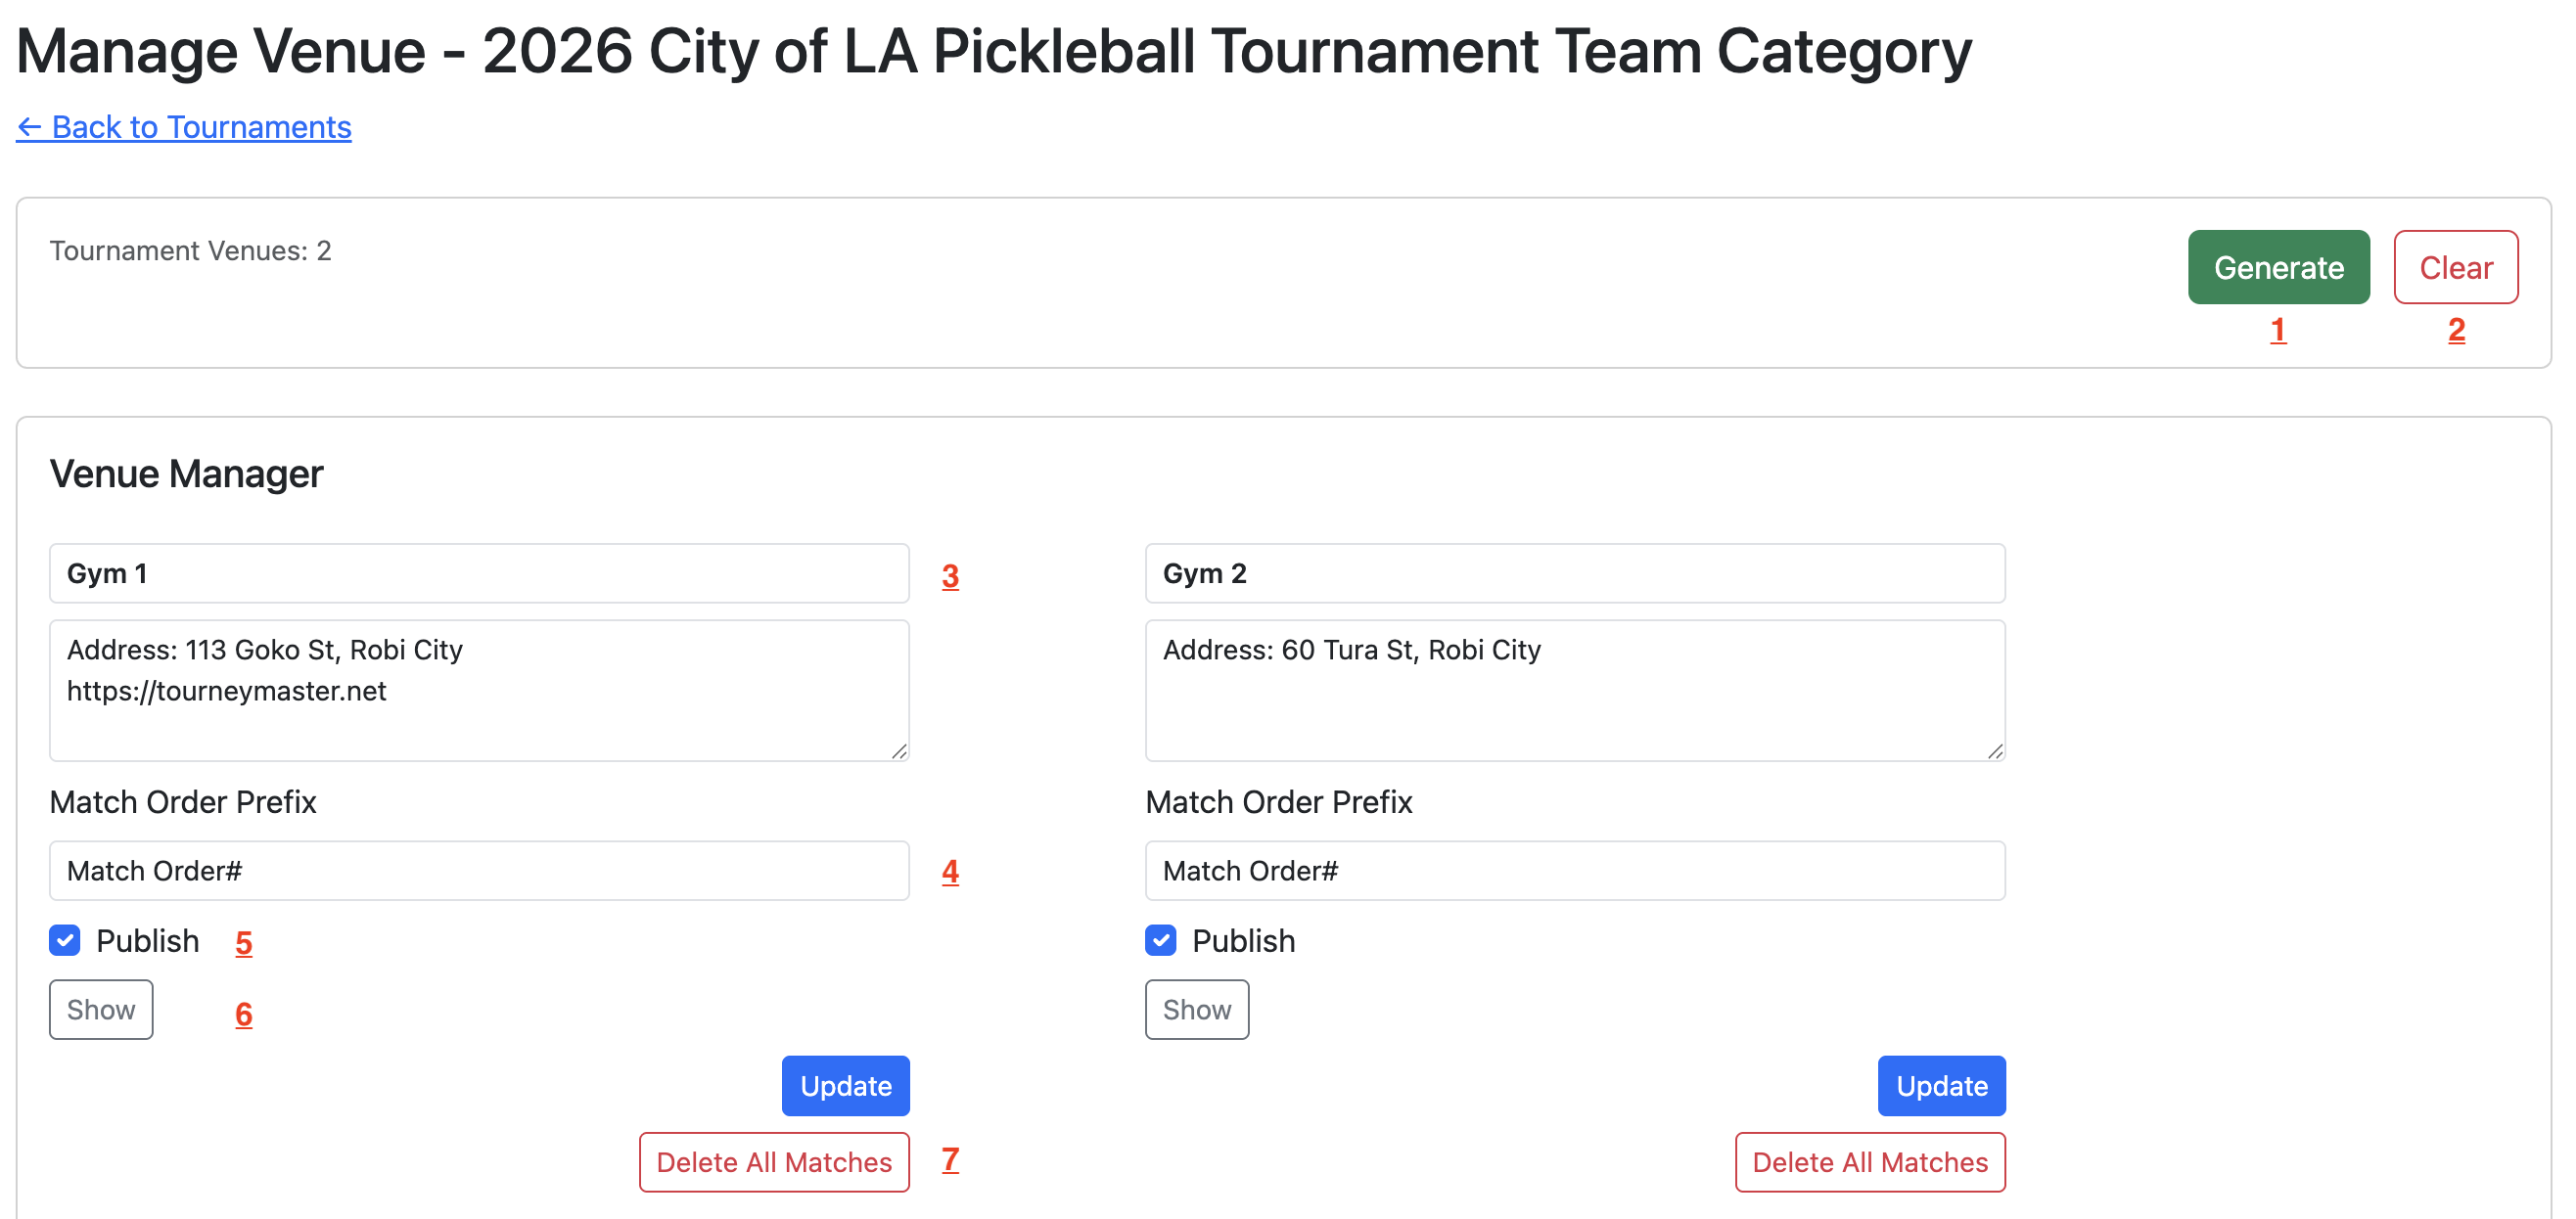
Task: Uncheck Publish for Gym 2
Action: [1160, 940]
